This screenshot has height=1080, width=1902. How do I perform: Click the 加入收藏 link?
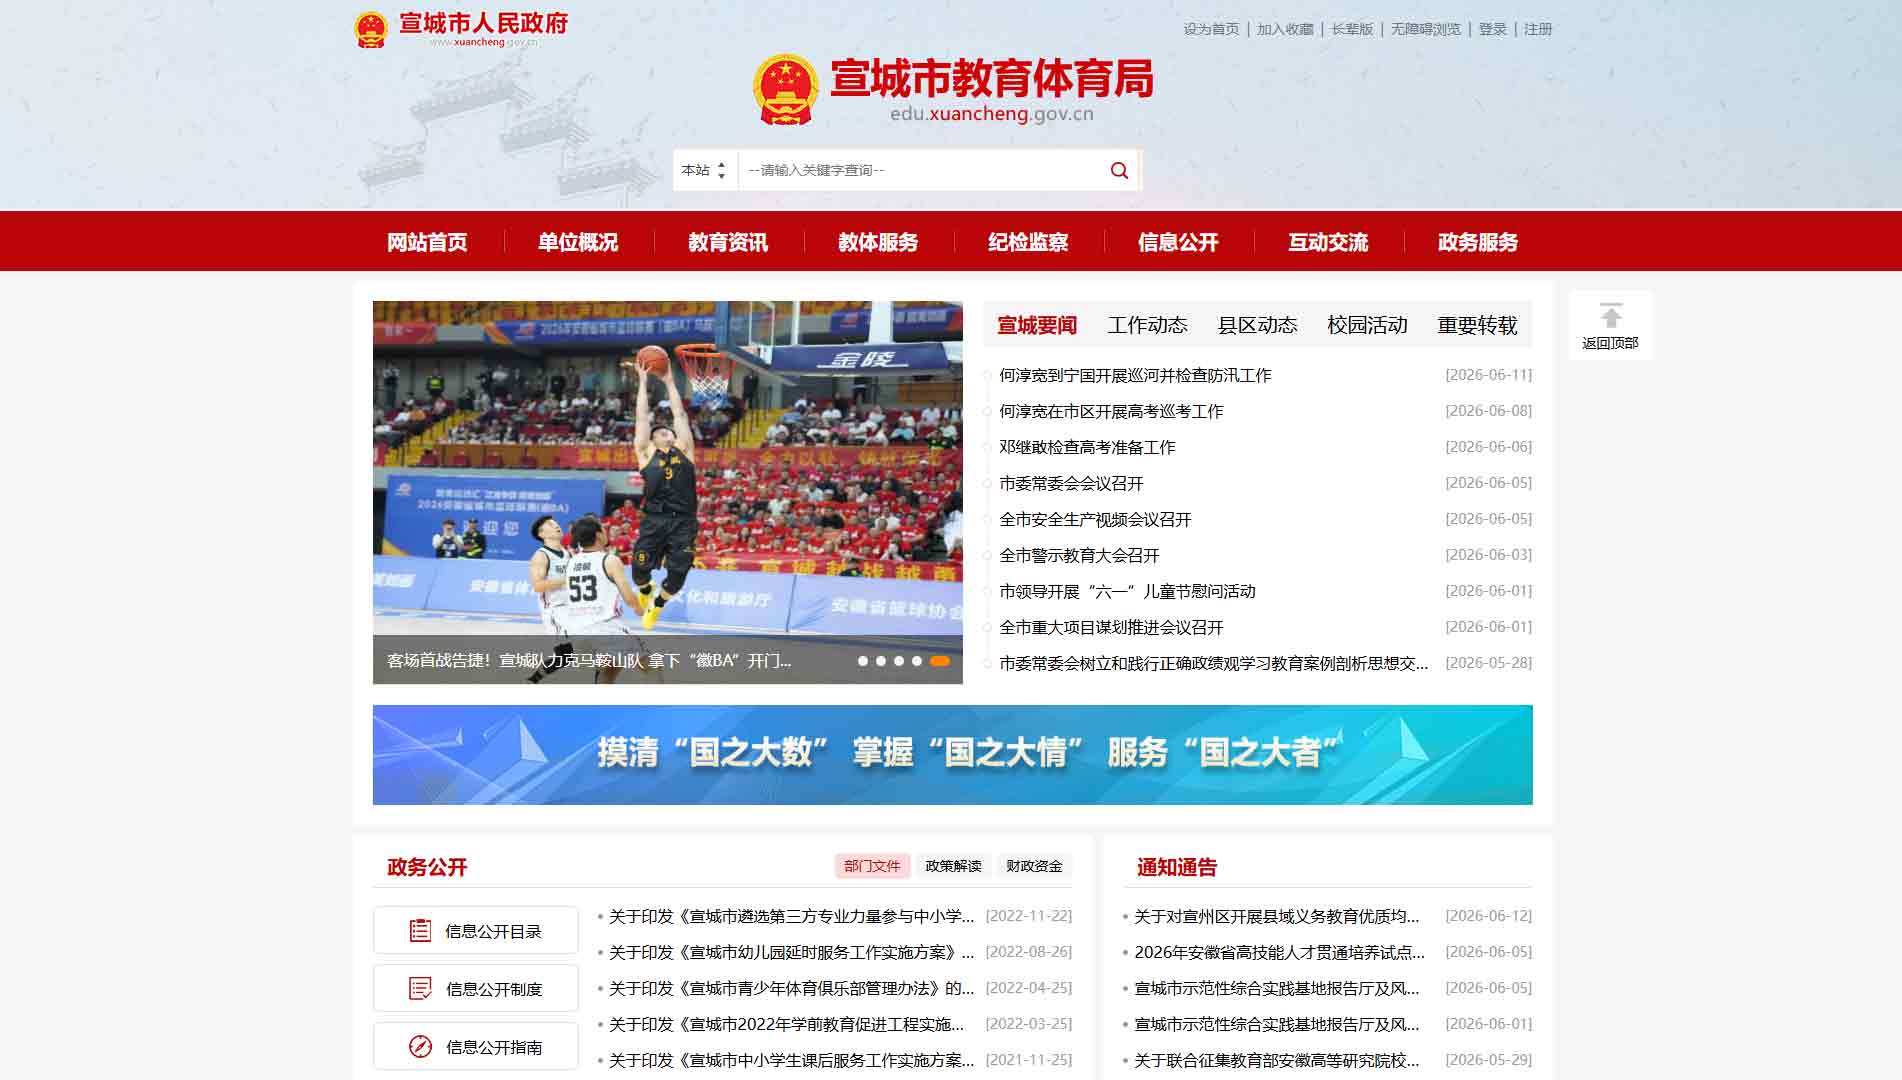(x=1285, y=29)
